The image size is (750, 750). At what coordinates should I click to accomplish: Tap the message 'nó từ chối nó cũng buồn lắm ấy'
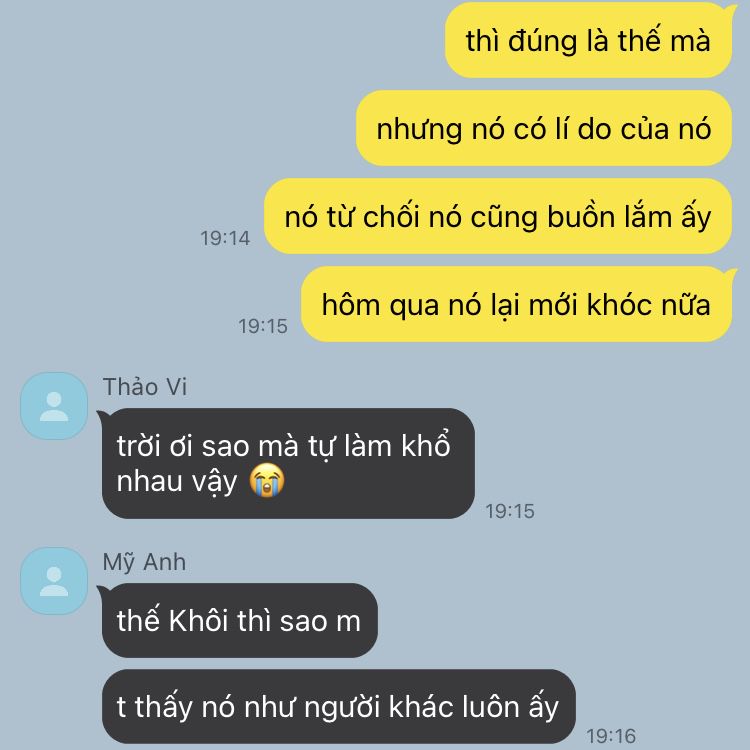pos(498,216)
